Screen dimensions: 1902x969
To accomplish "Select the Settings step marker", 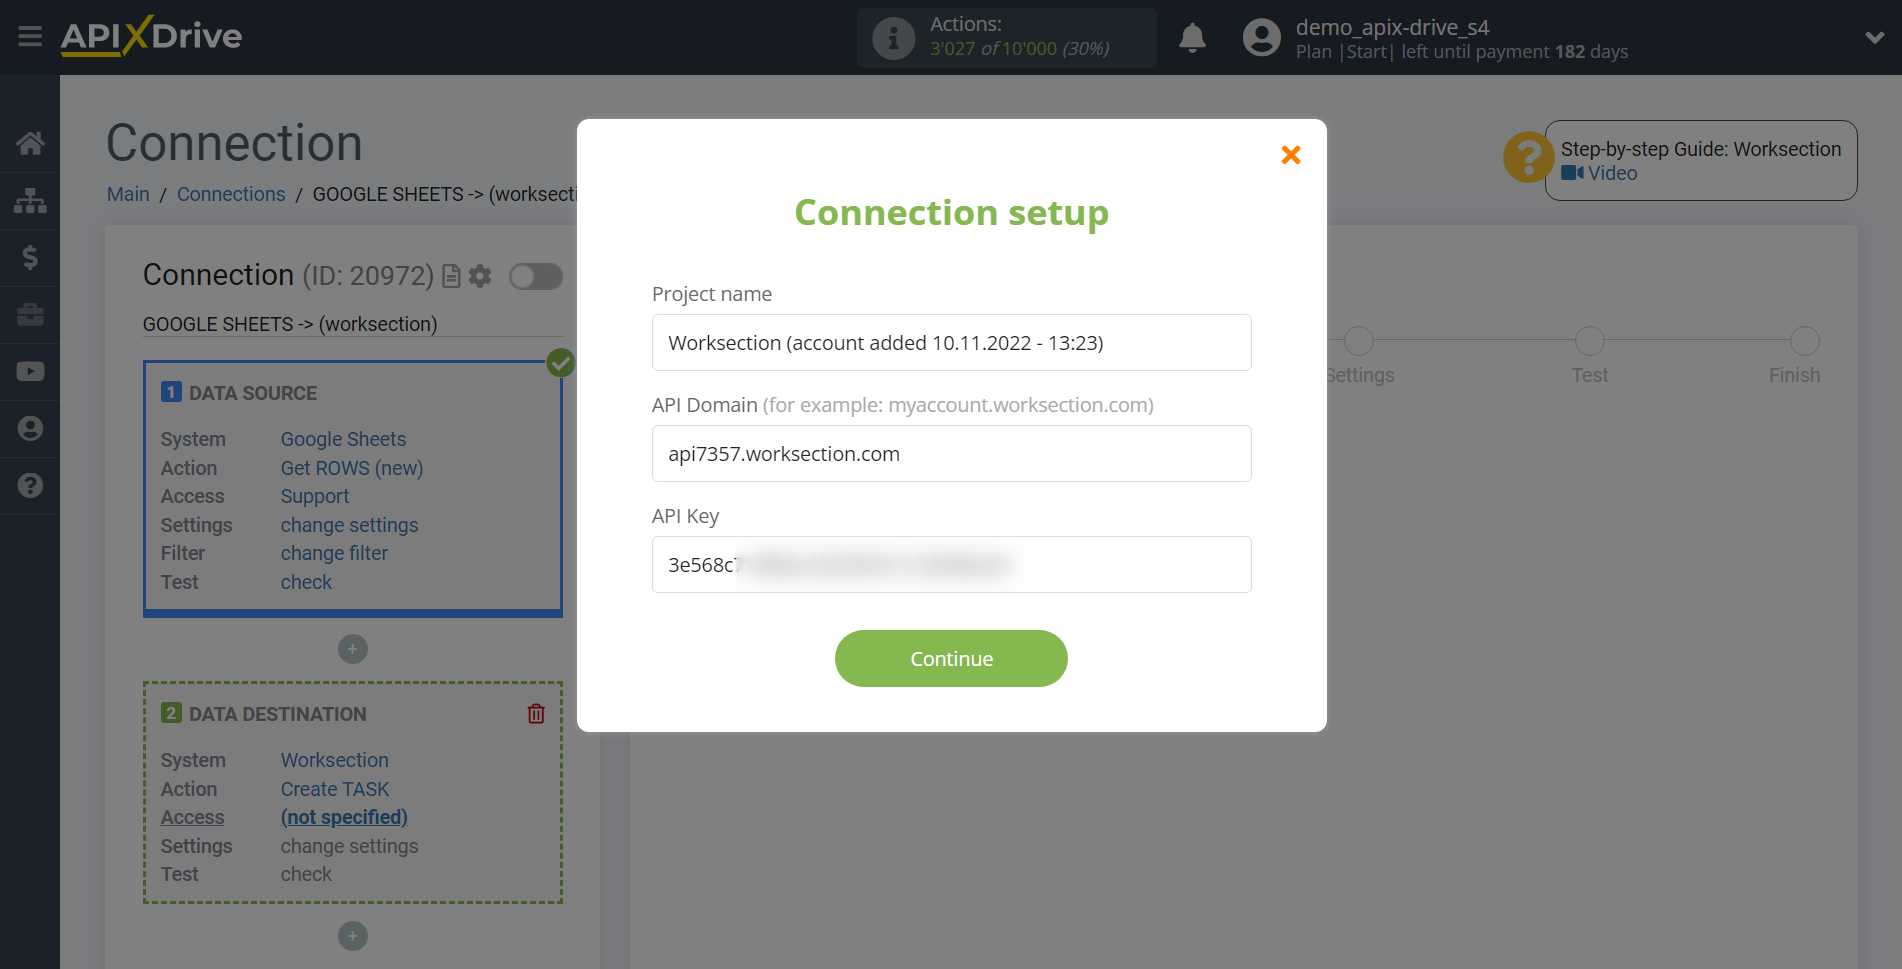I will tap(1358, 341).
